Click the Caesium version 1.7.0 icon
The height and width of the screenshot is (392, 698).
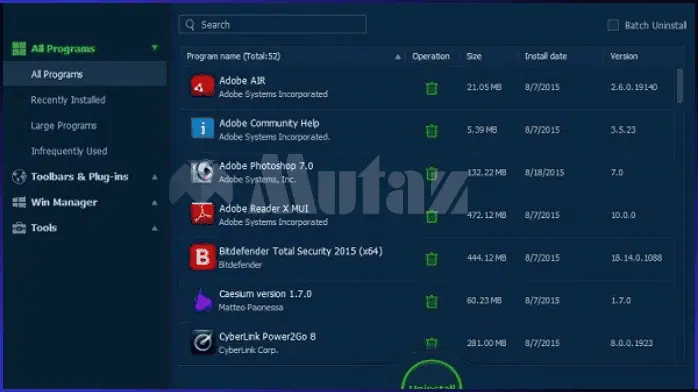pos(203,300)
